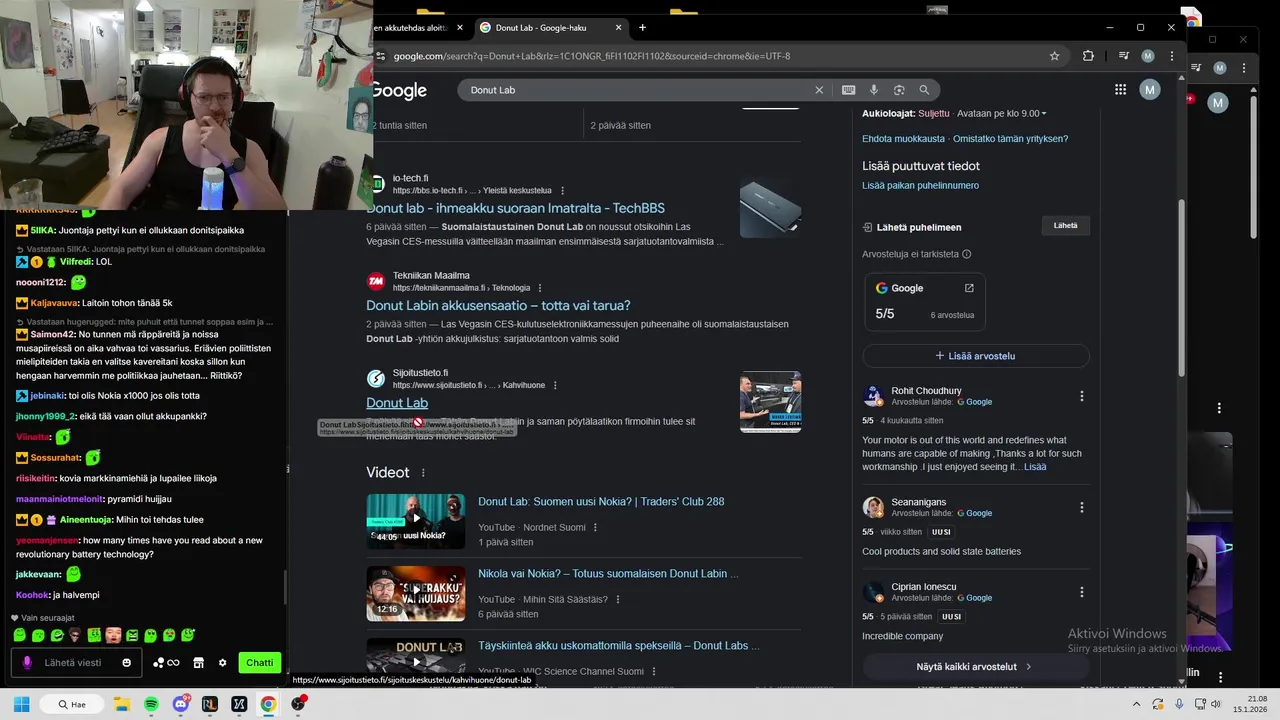
Task: Open the Google apps grid
Action: 1120,90
